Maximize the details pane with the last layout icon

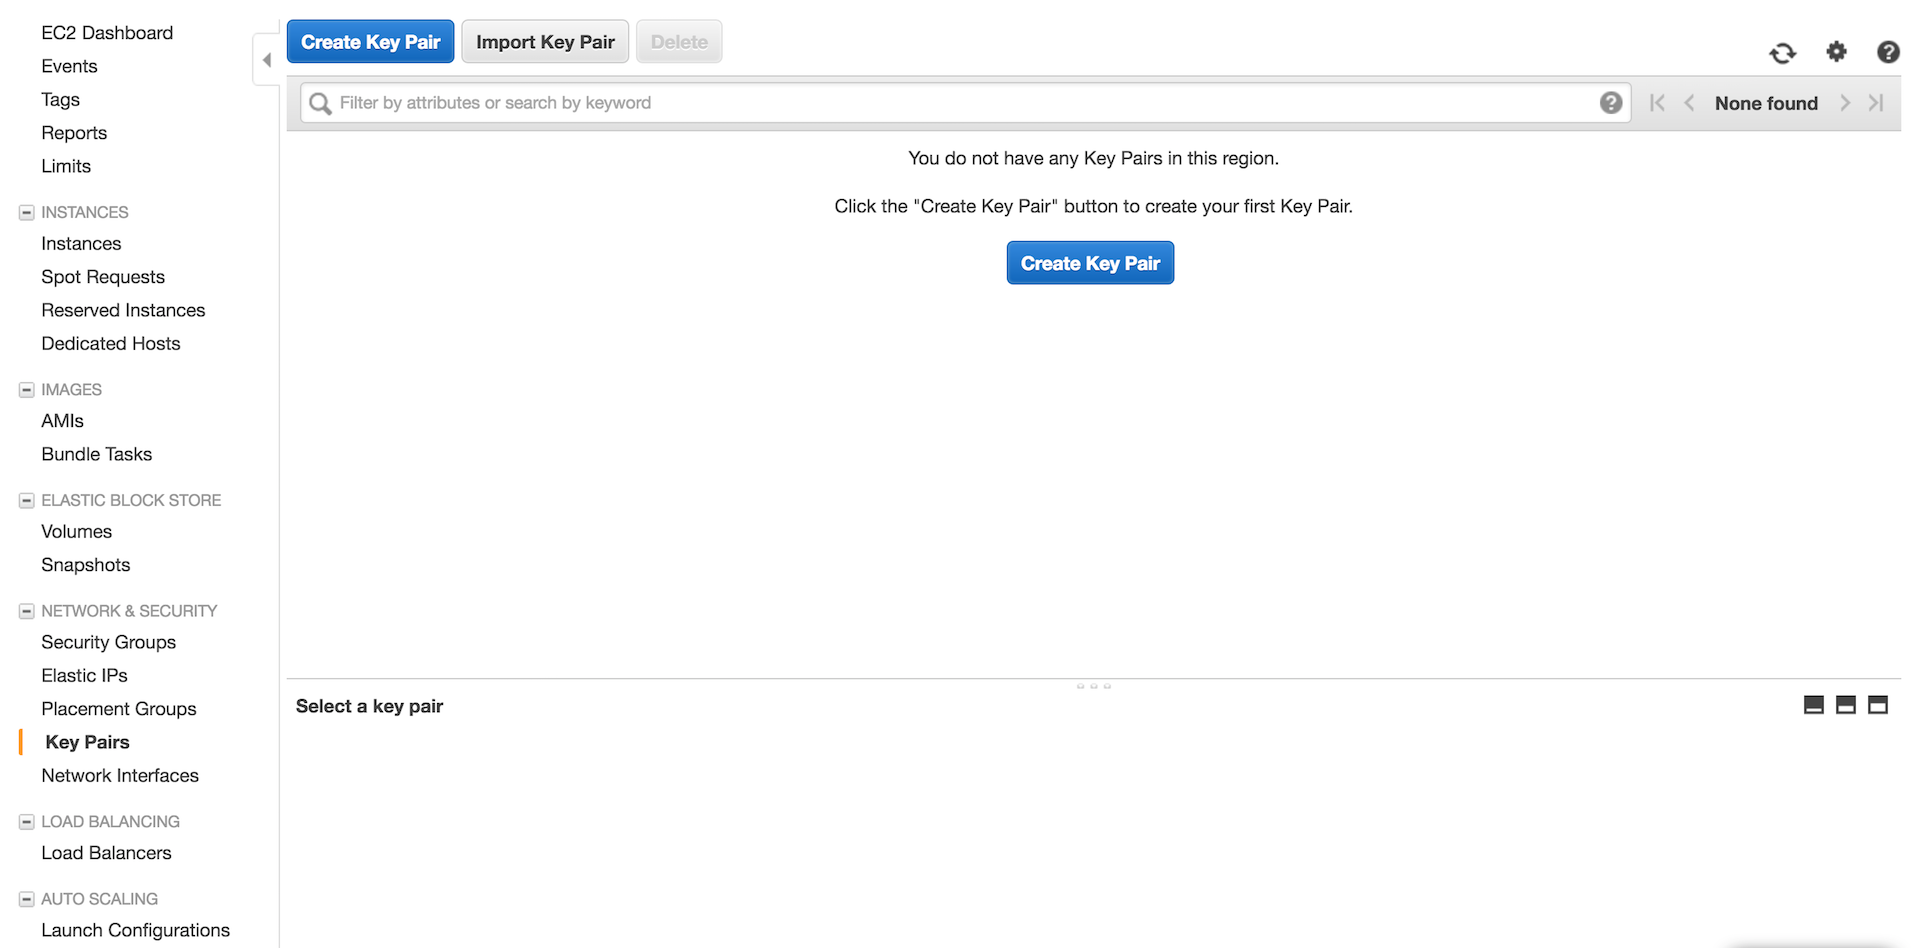coord(1878,705)
